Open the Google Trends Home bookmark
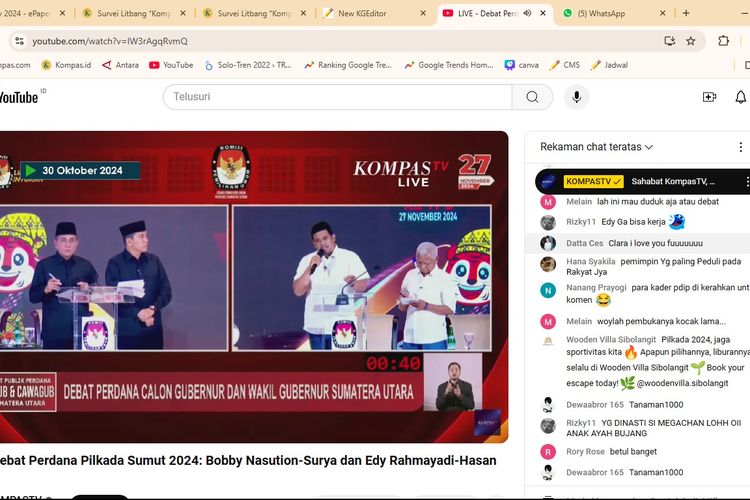Image resolution: width=750 pixels, height=500 pixels. (449, 65)
